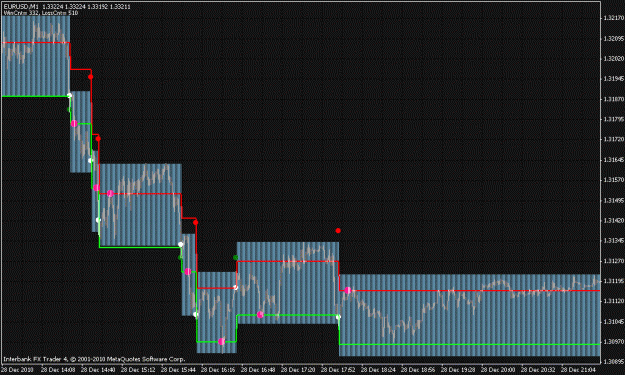Click the 28 Dec 21:04 time label

[578, 370]
